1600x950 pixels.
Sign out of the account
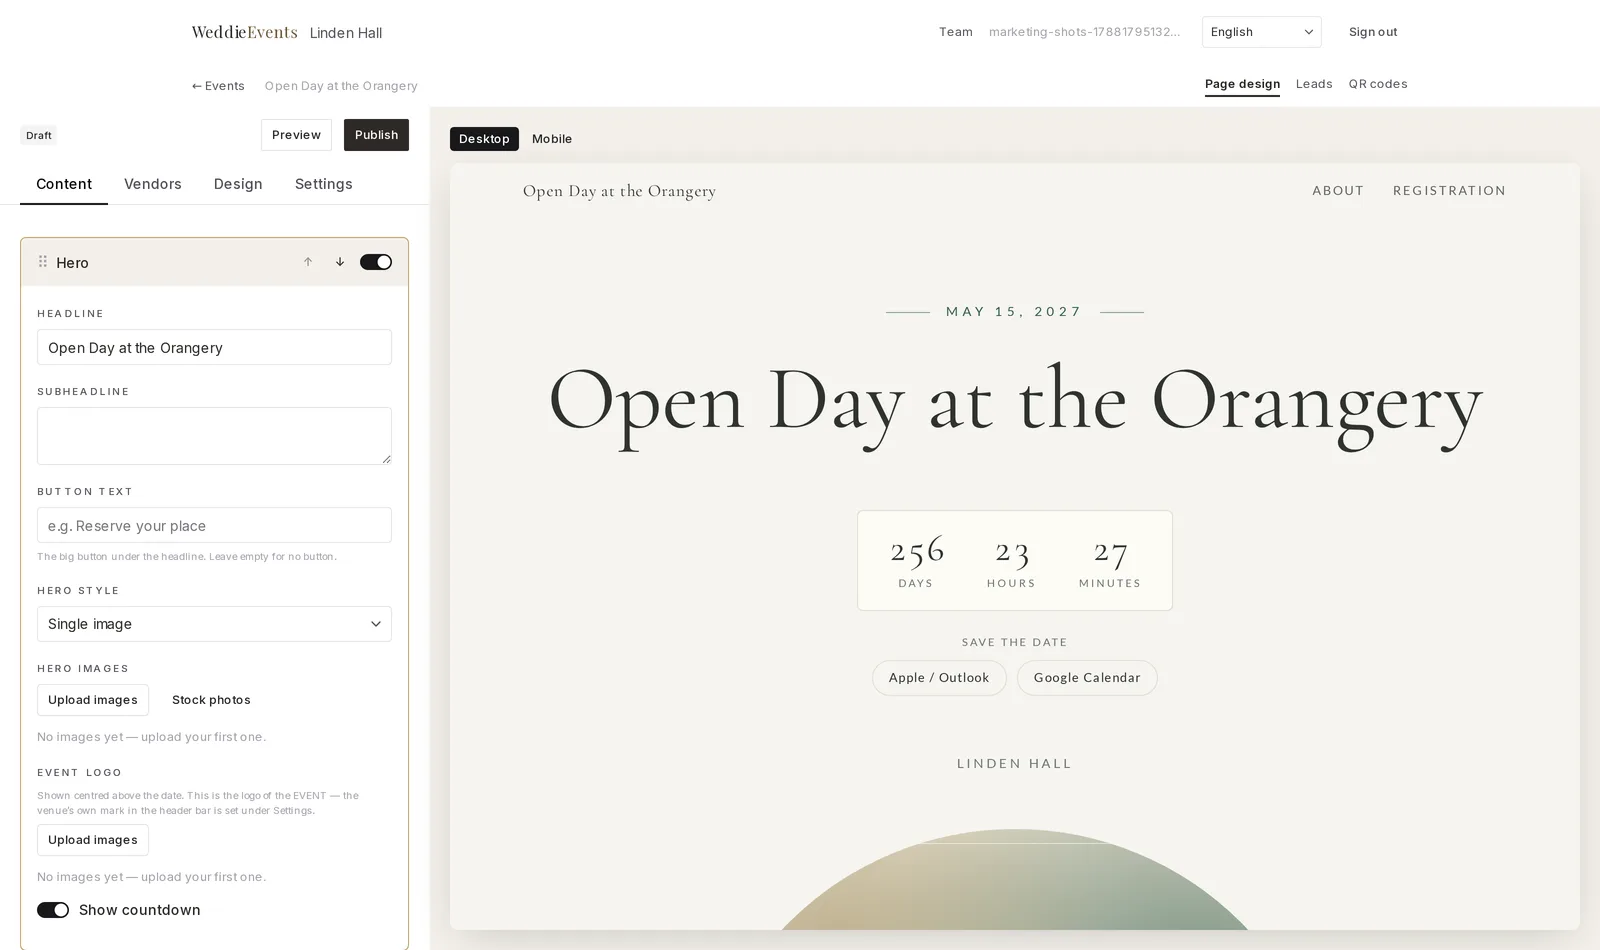tap(1373, 32)
